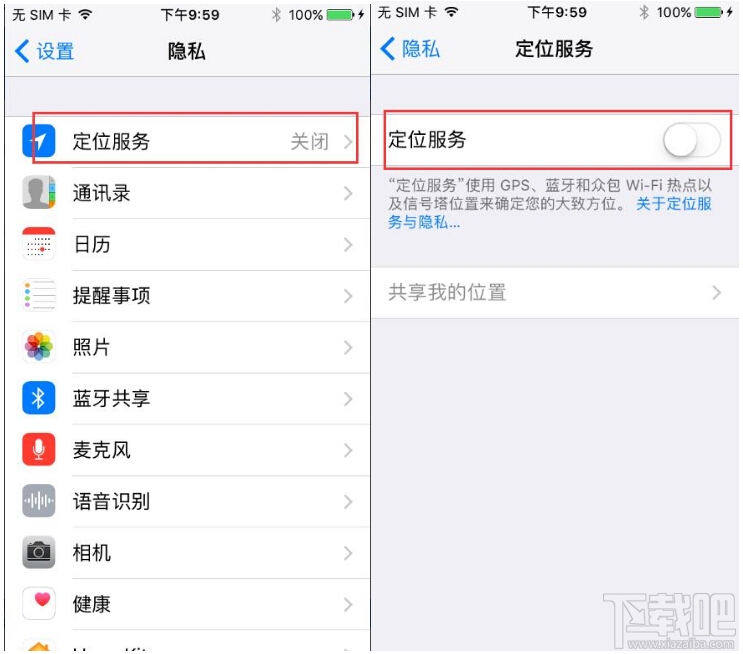Open the Photos (照片) flower icon
Image resolution: width=743 pixels, height=654 pixels.
[38, 347]
